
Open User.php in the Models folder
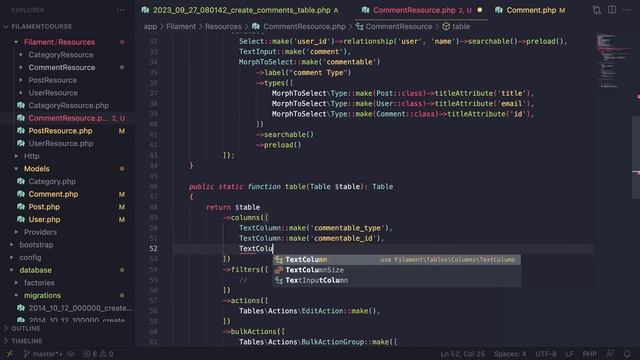[44, 219]
